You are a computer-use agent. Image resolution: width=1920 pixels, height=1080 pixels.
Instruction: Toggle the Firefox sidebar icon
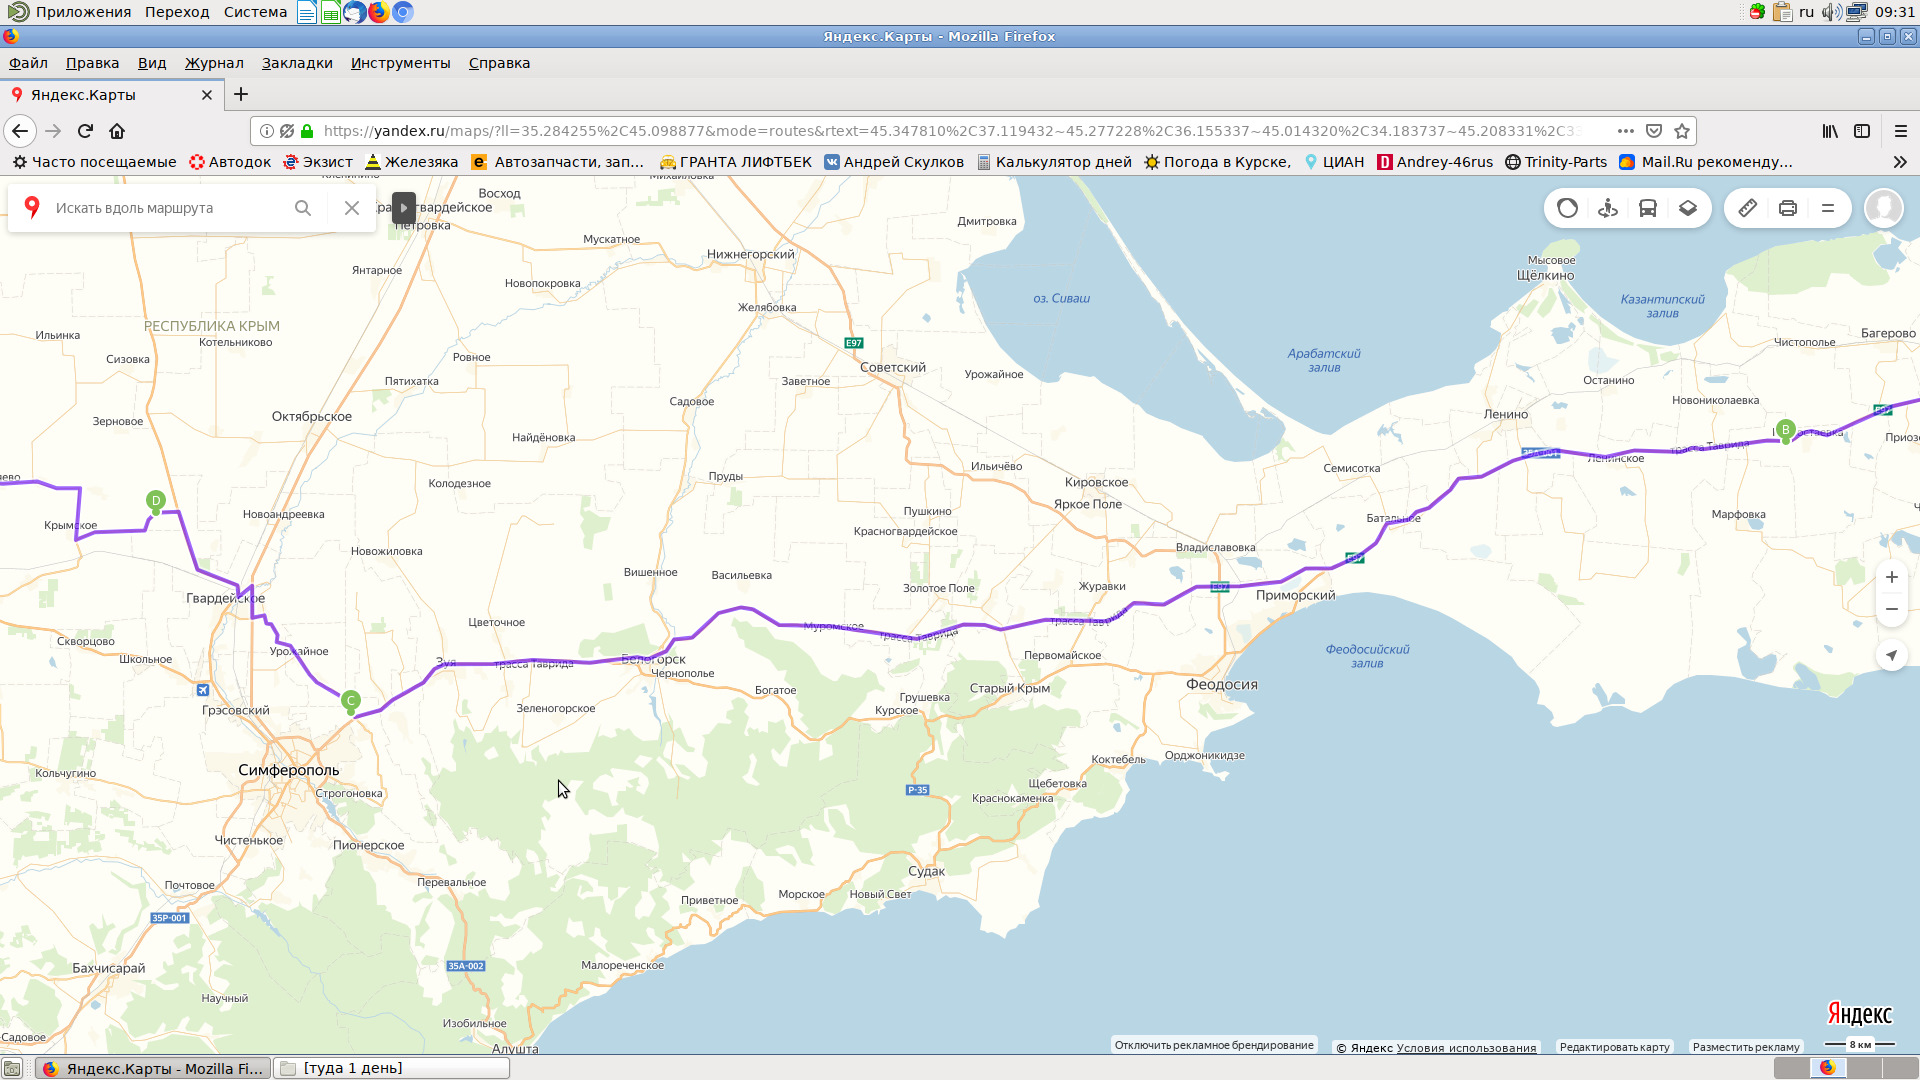[1862, 131]
